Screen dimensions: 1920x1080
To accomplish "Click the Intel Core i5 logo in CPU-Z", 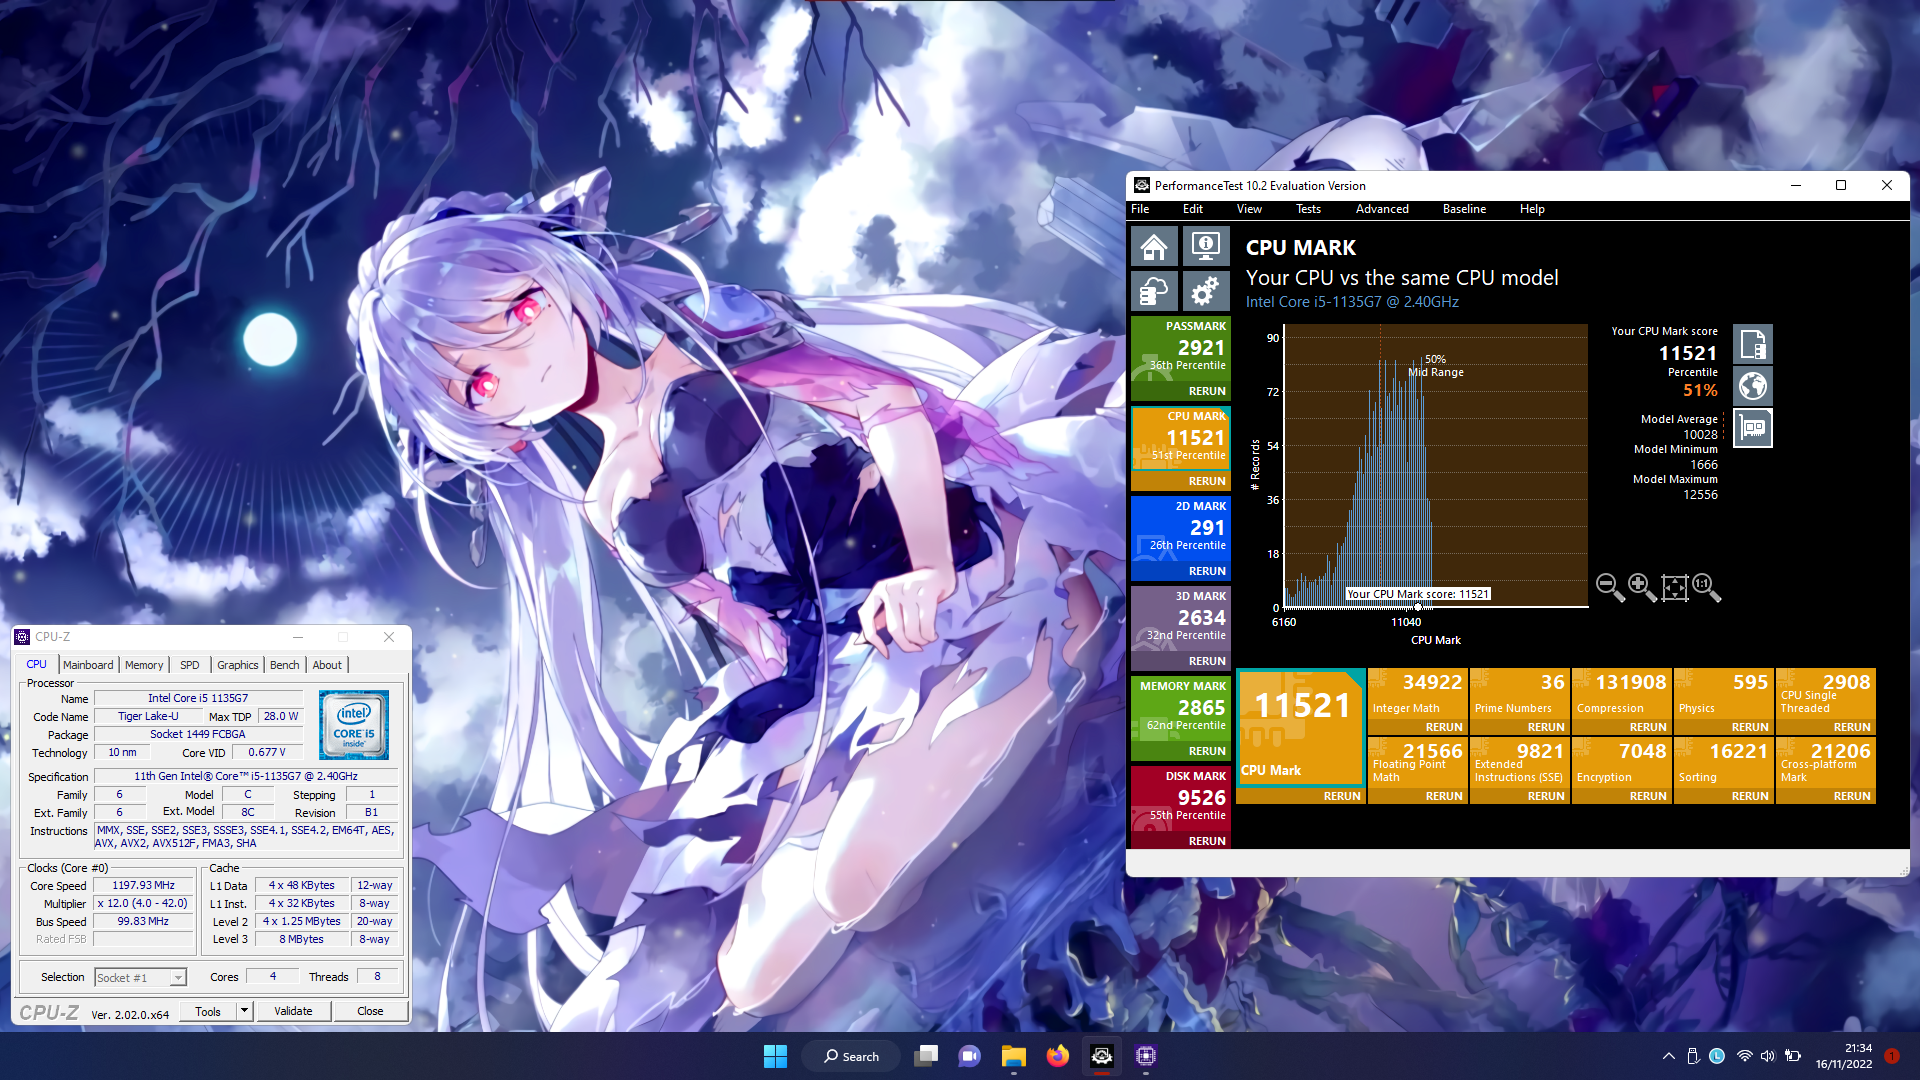I will (354, 725).
